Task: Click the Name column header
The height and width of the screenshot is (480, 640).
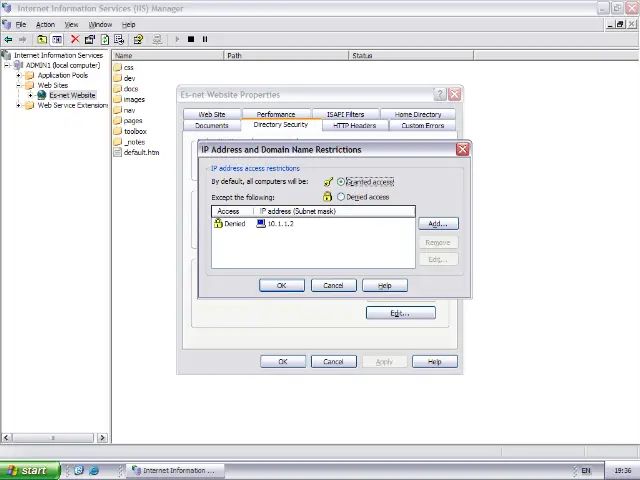Action: pos(168,56)
